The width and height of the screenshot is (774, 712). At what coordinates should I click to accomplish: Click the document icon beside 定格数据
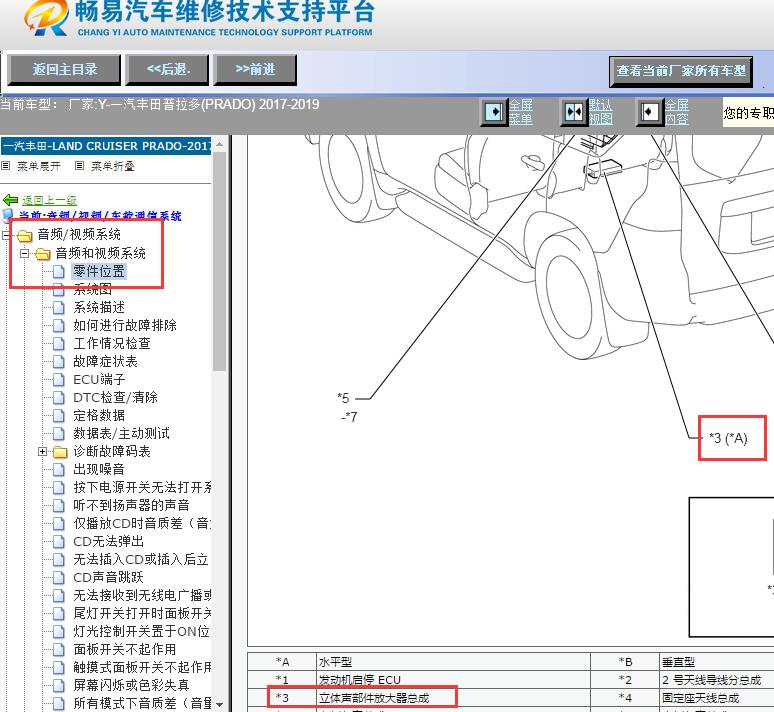coord(59,416)
